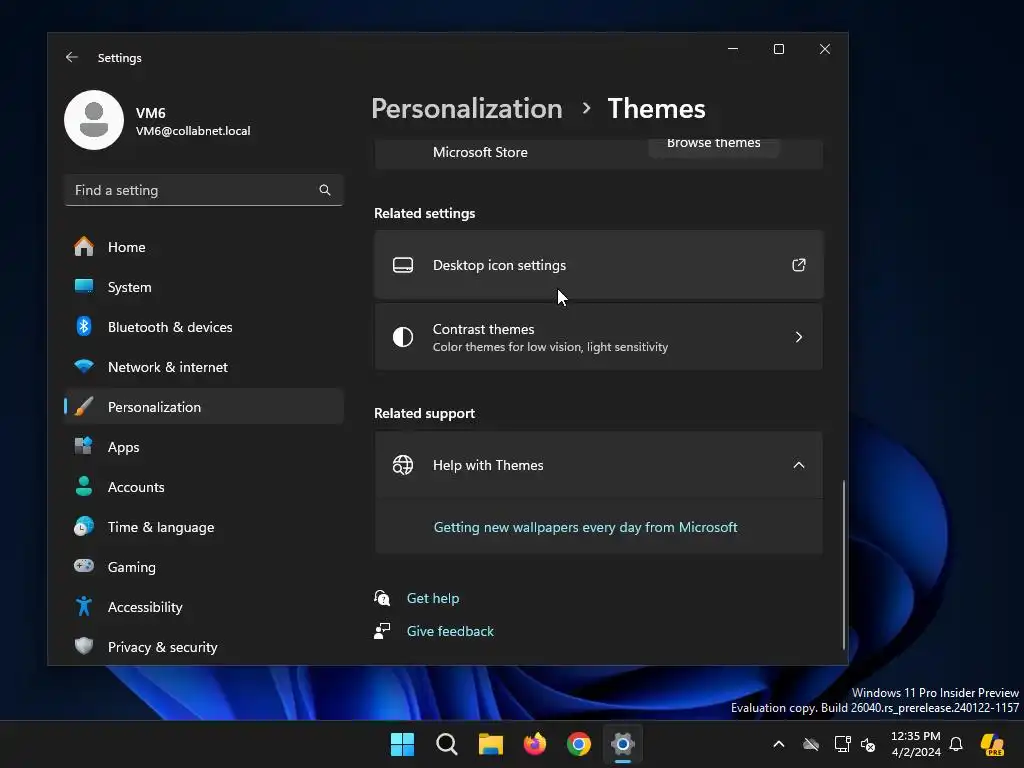Select the Network & internet Wi-Fi icon

(84, 366)
